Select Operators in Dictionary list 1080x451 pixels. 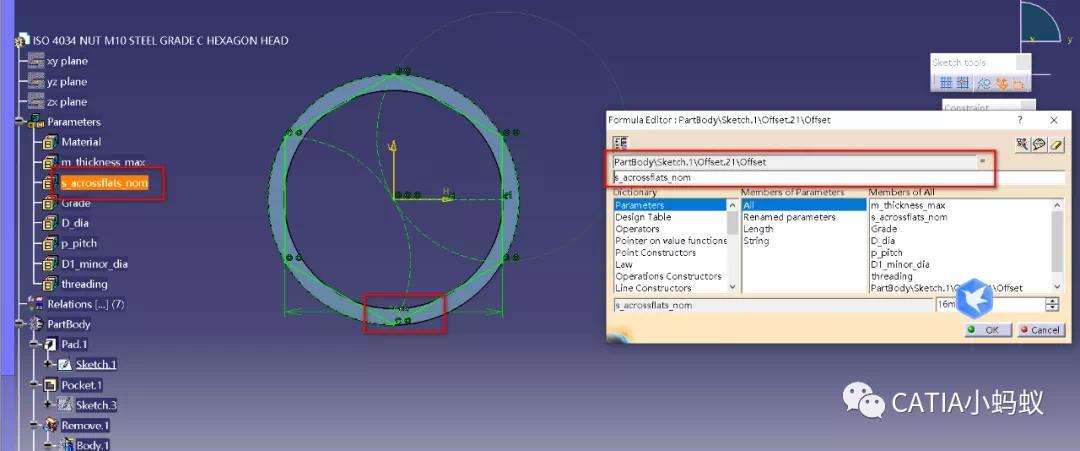tap(637, 229)
